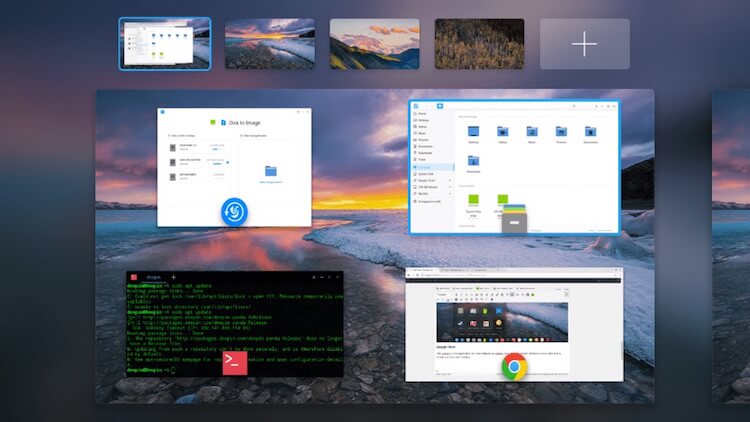Switch to the first workspace thumbnail
This screenshot has width=750, height=422.
click(x=165, y=44)
